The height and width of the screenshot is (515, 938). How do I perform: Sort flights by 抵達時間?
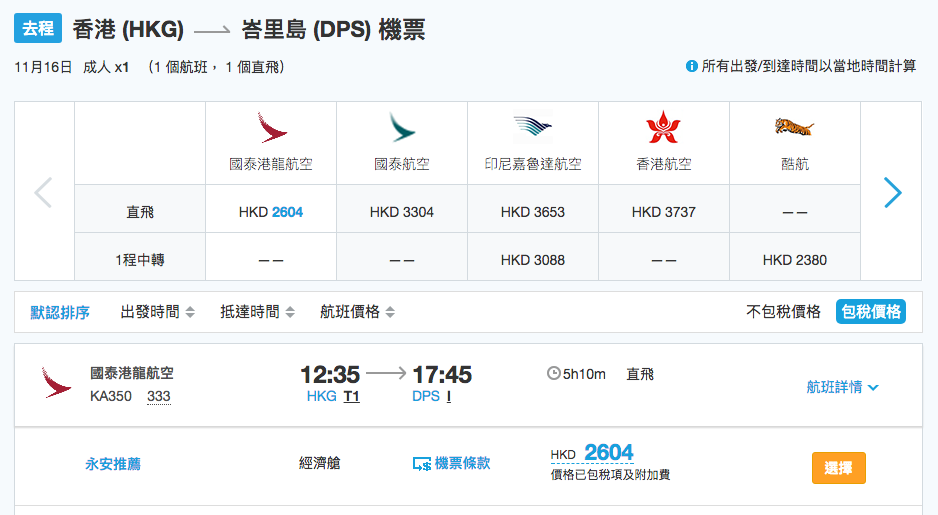[257, 312]
